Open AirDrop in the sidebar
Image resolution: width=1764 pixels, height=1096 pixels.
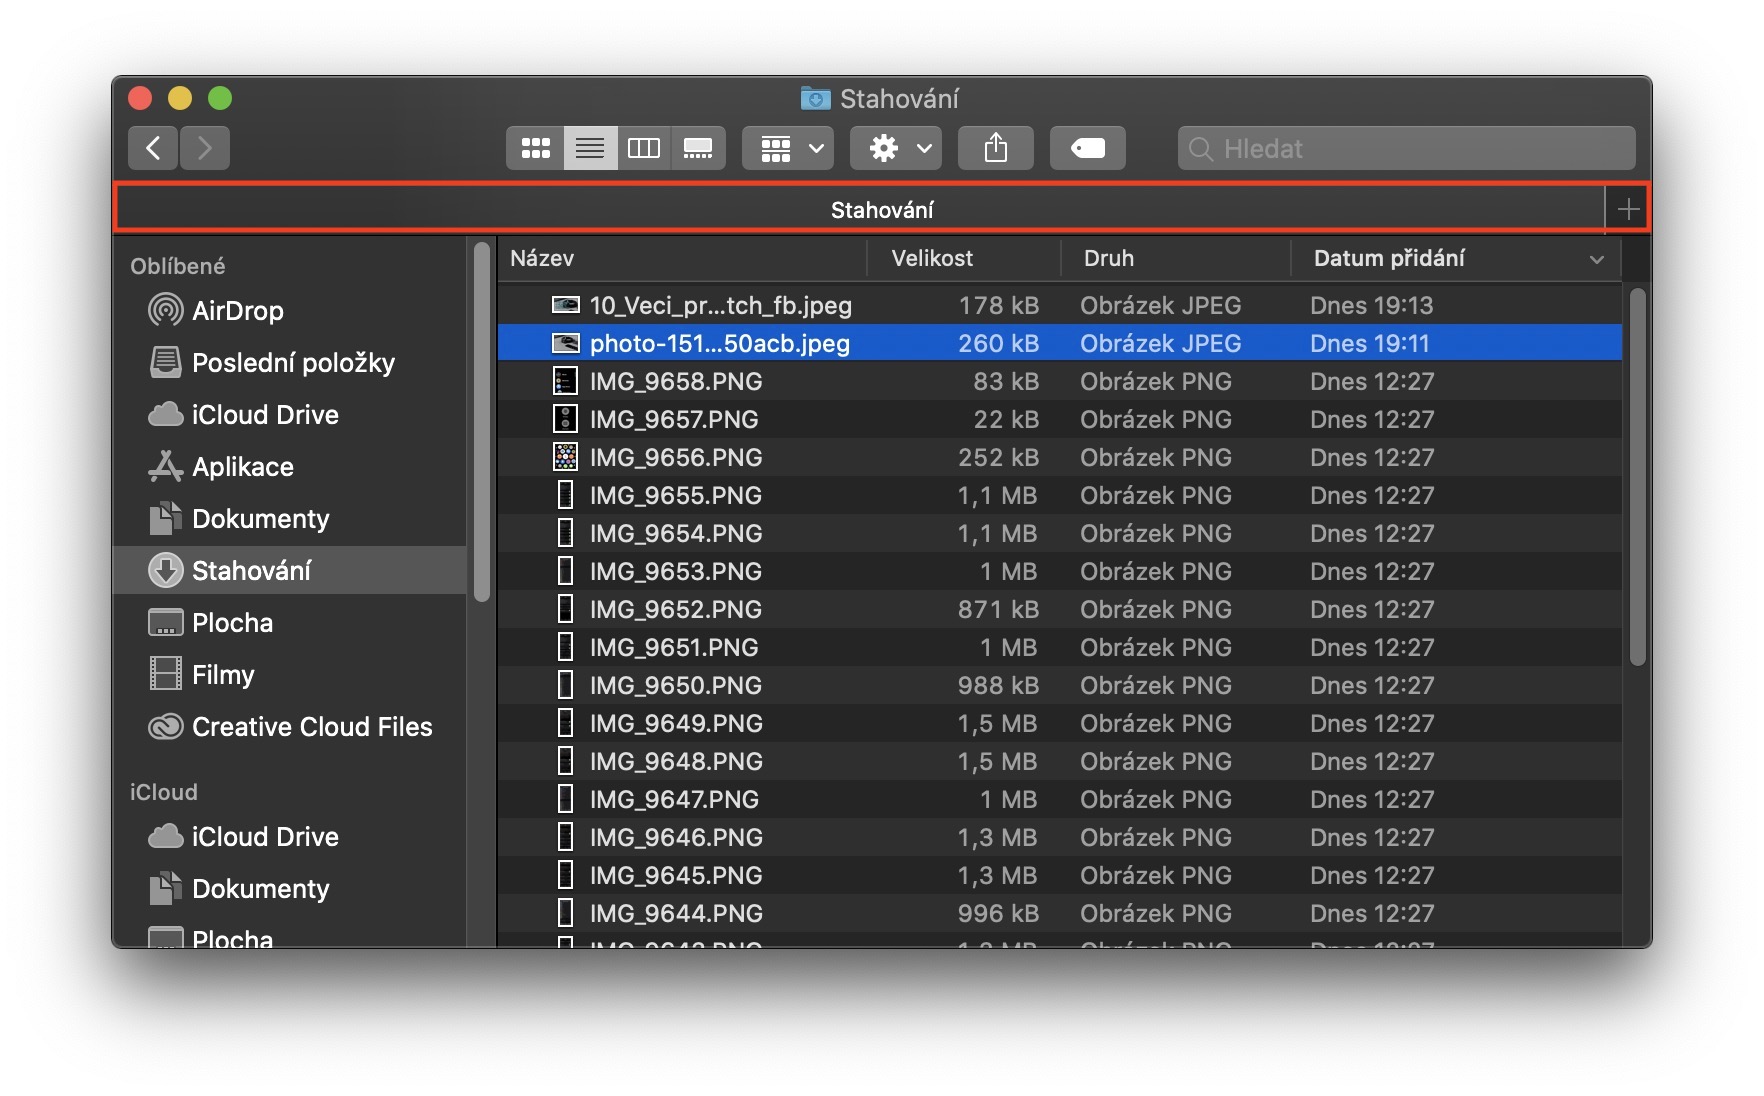(237, 311)
